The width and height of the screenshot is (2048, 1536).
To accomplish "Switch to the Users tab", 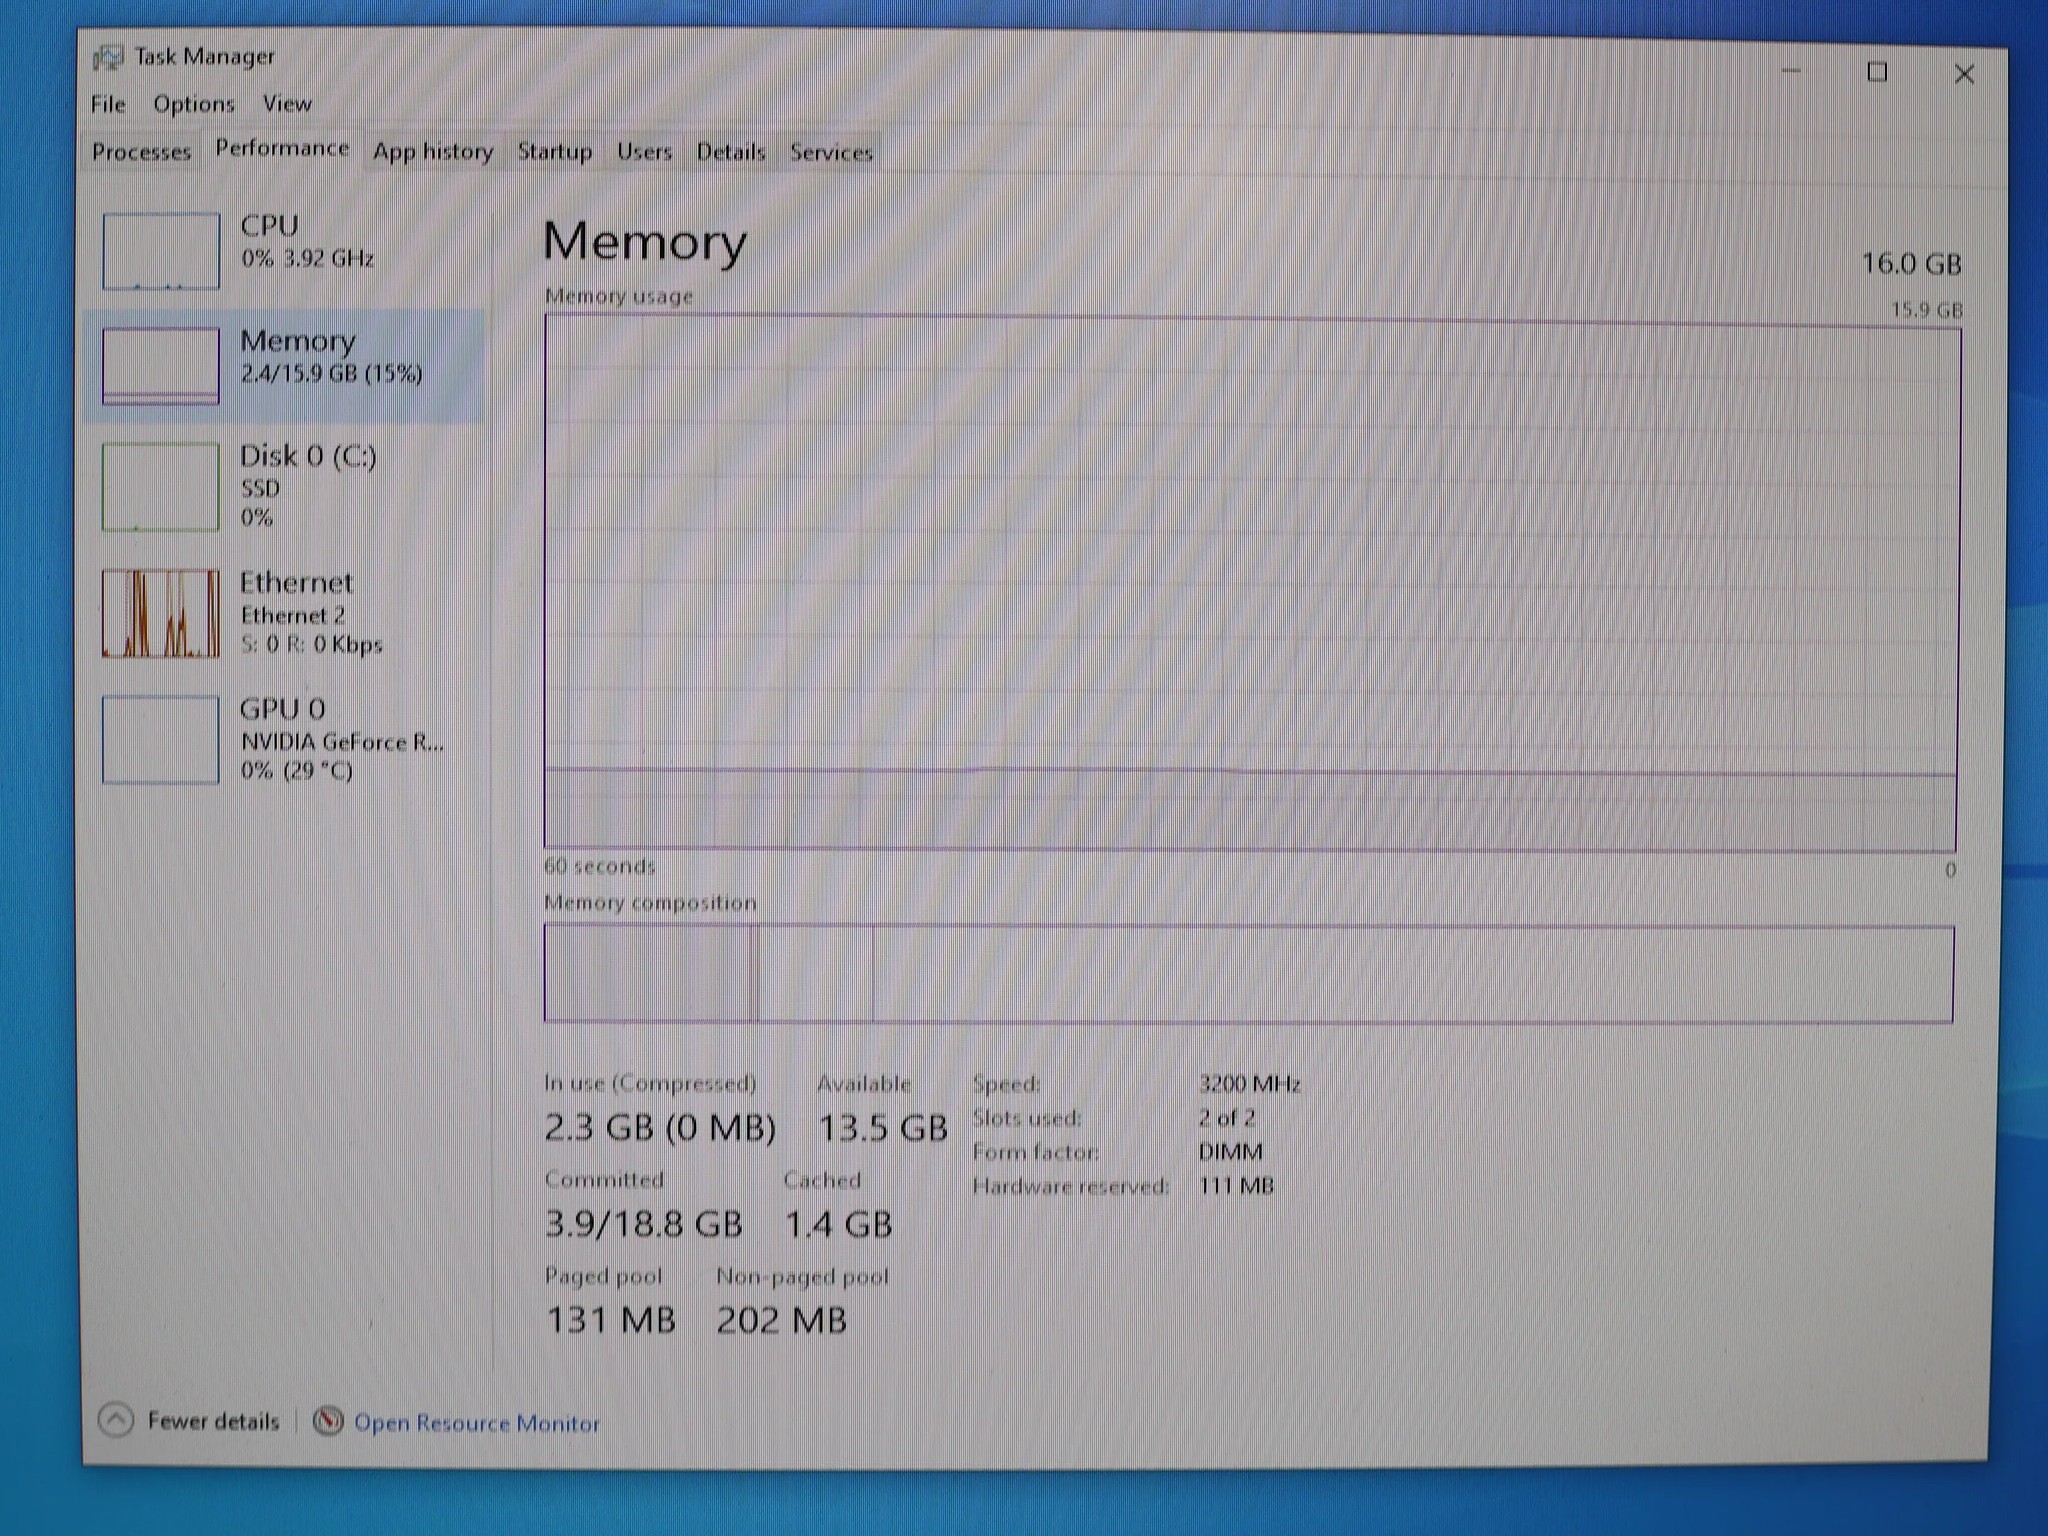I will (x=644, y=152).
